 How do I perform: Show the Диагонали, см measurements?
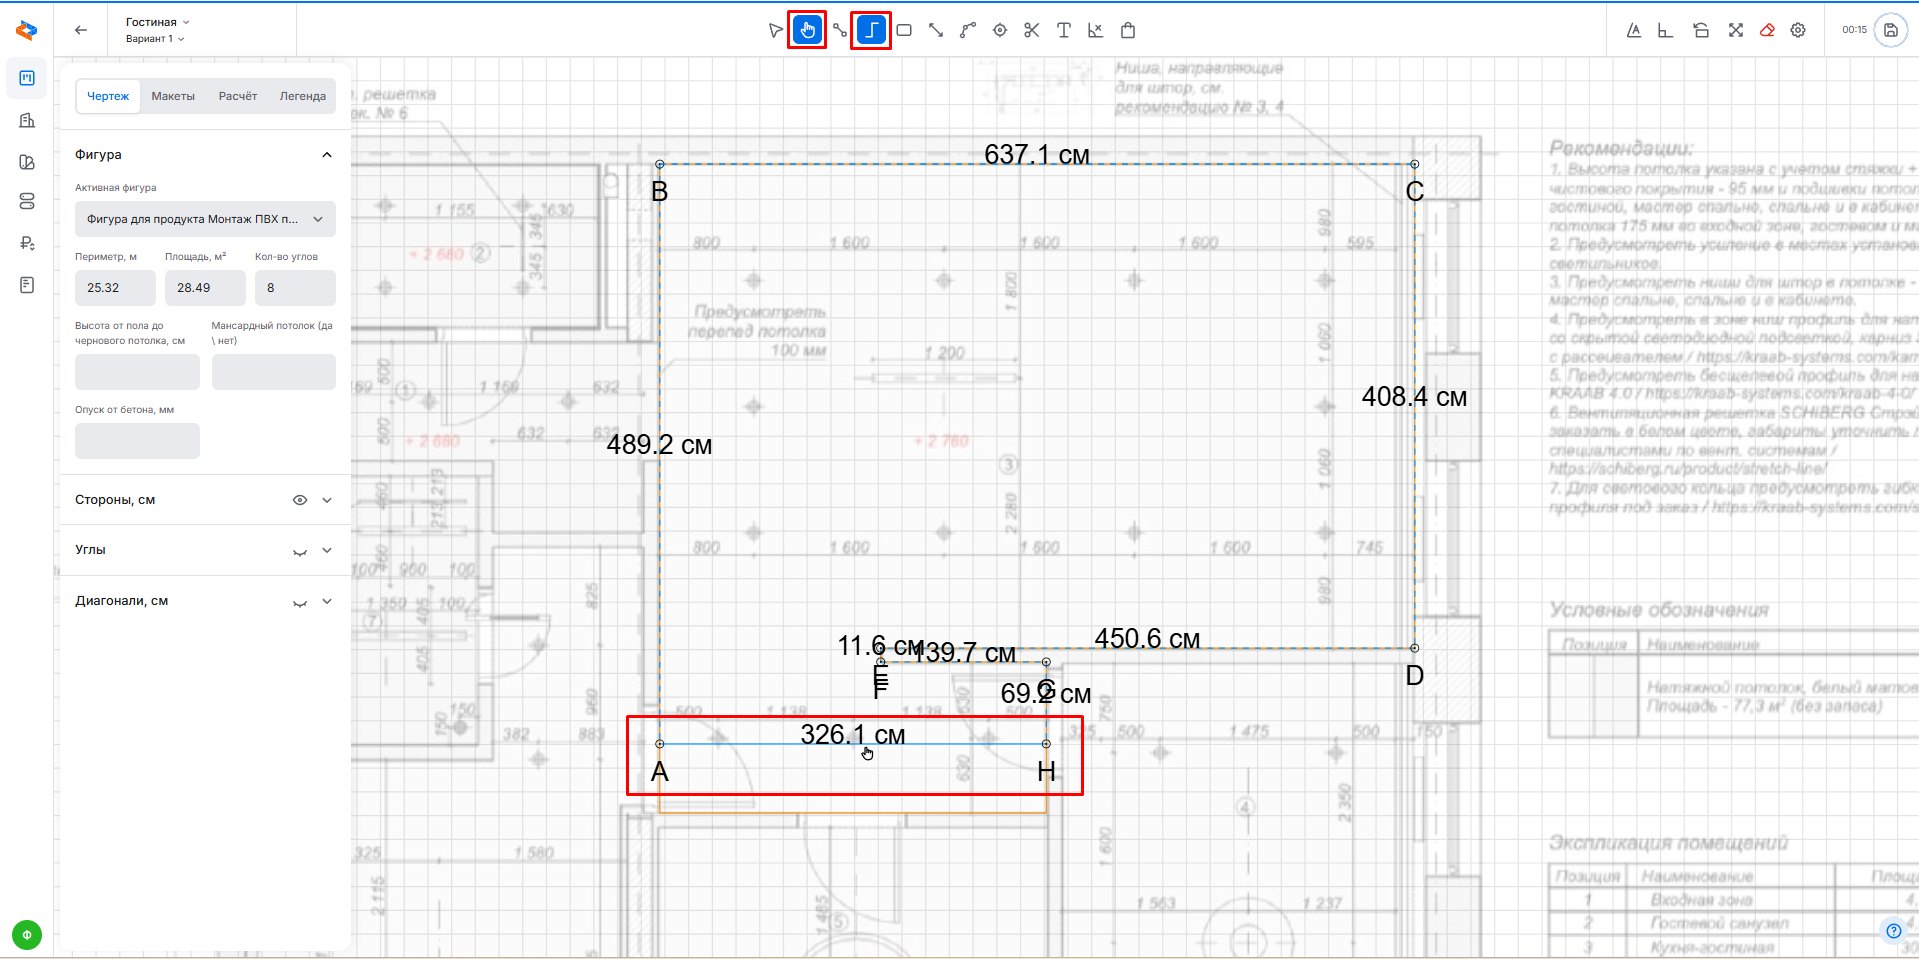click(299, 603)
